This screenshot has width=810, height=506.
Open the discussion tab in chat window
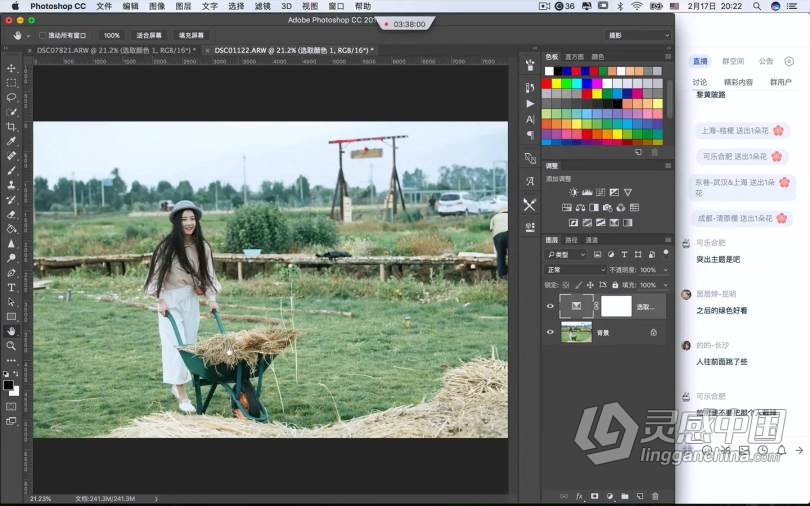point(699,82)
